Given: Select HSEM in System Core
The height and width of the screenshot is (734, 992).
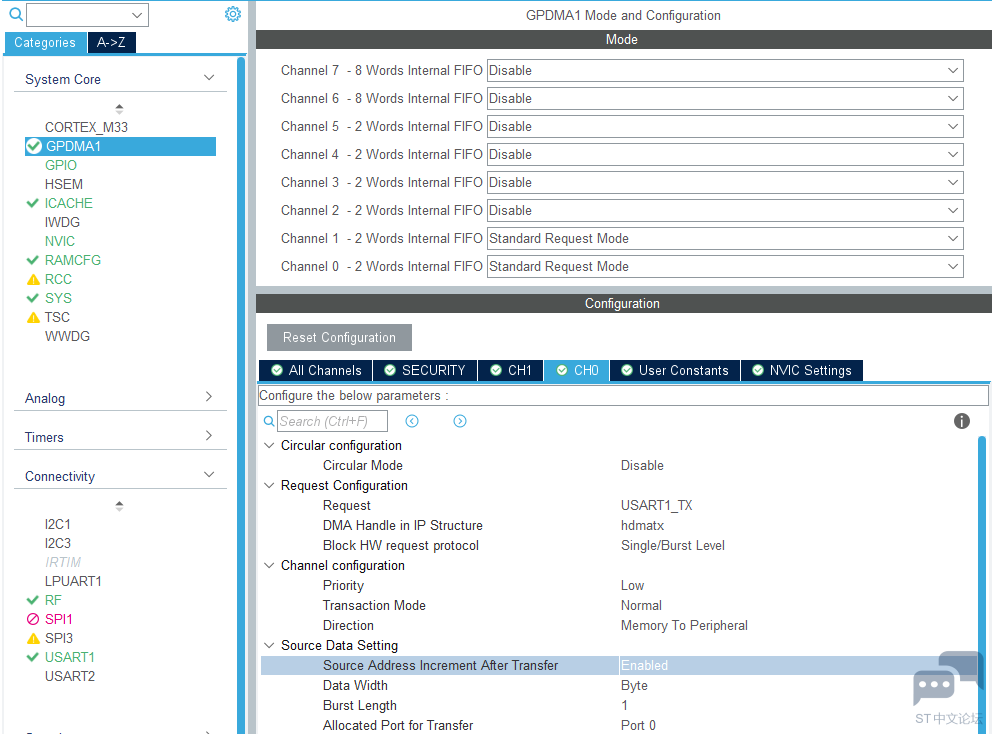Looking at the screenshot, I should pyautogui.click(x=64, y=184).
